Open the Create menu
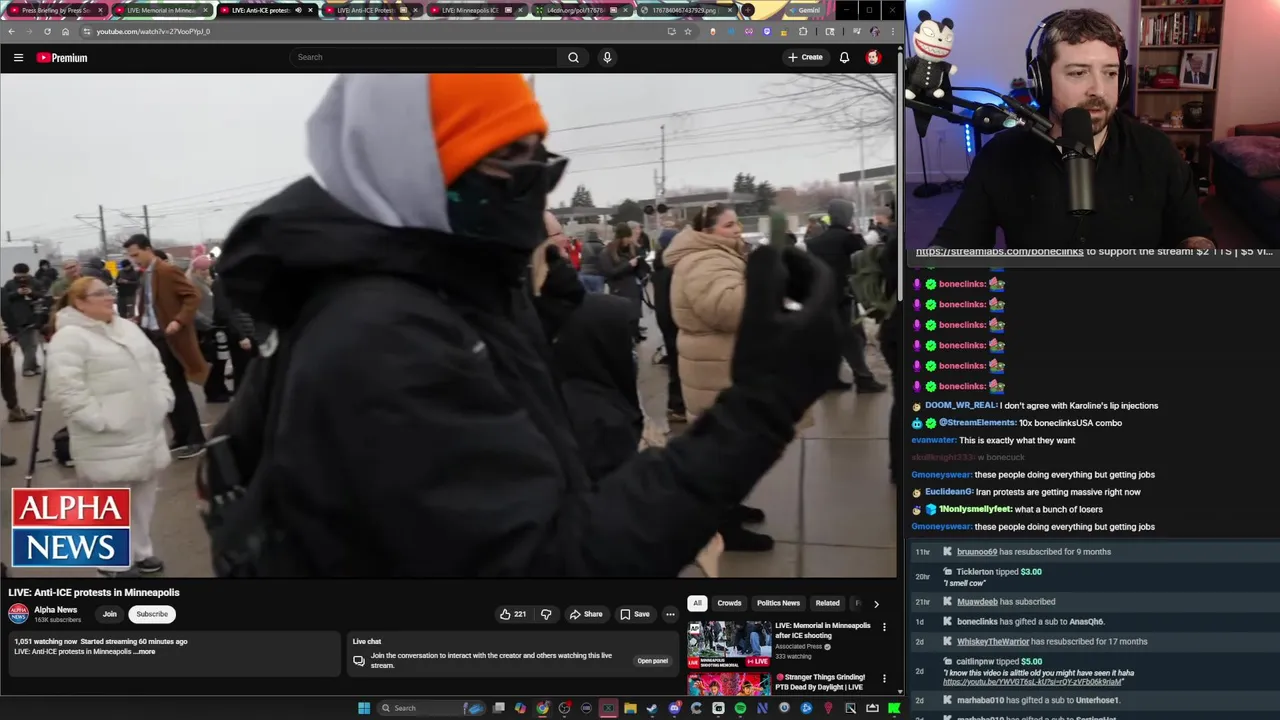Image resolution: width=1280 pixels, height=720 pixels. coord(805,57)
